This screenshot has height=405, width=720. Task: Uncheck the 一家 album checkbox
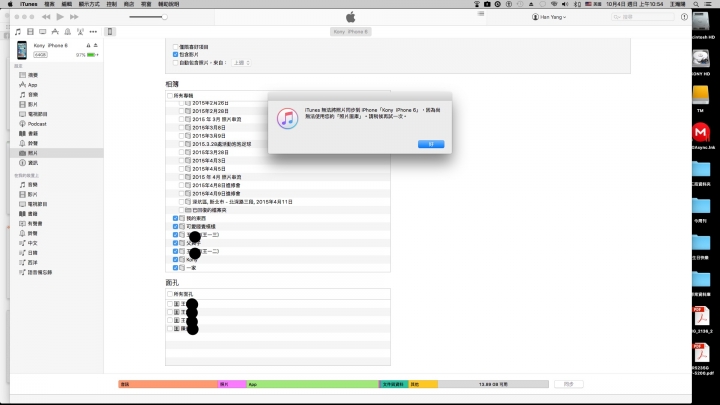tap(175, 268)
